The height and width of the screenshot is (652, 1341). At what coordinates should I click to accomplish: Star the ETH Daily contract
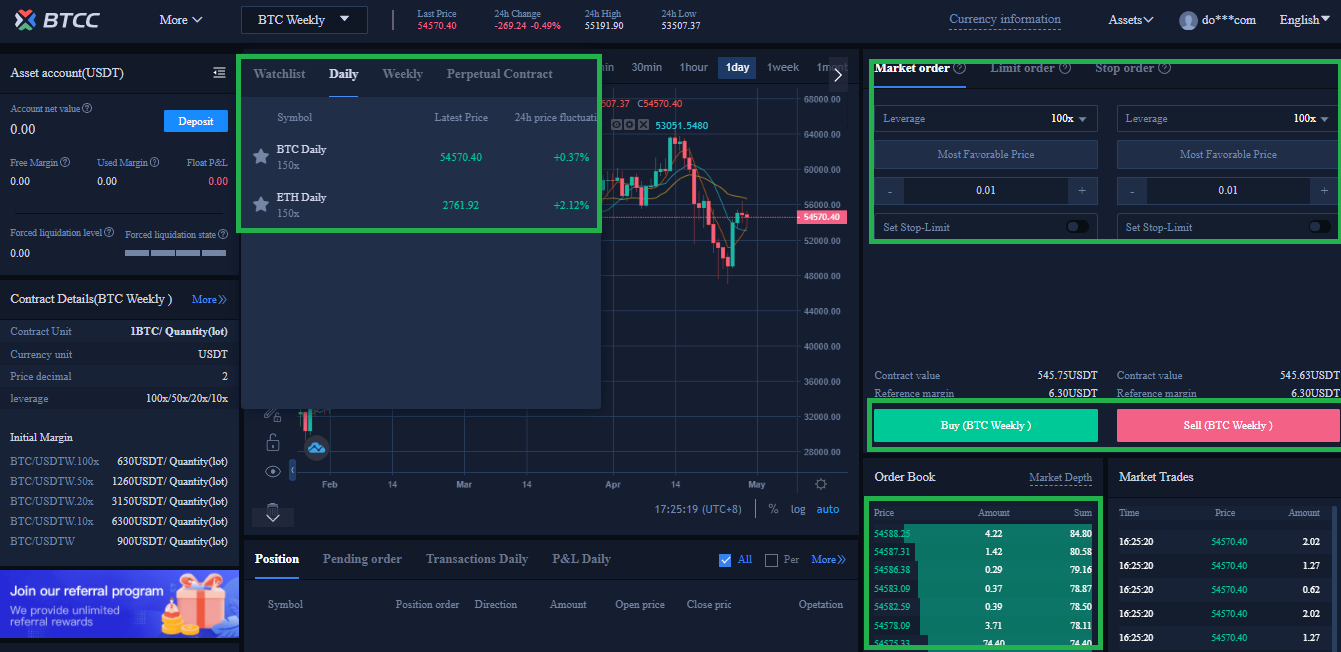click(x=260, y=204)
